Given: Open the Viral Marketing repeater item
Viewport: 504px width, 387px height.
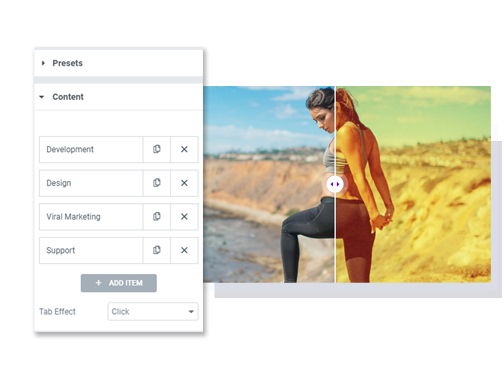Looking at the screenshot, I should click(91, 217).
